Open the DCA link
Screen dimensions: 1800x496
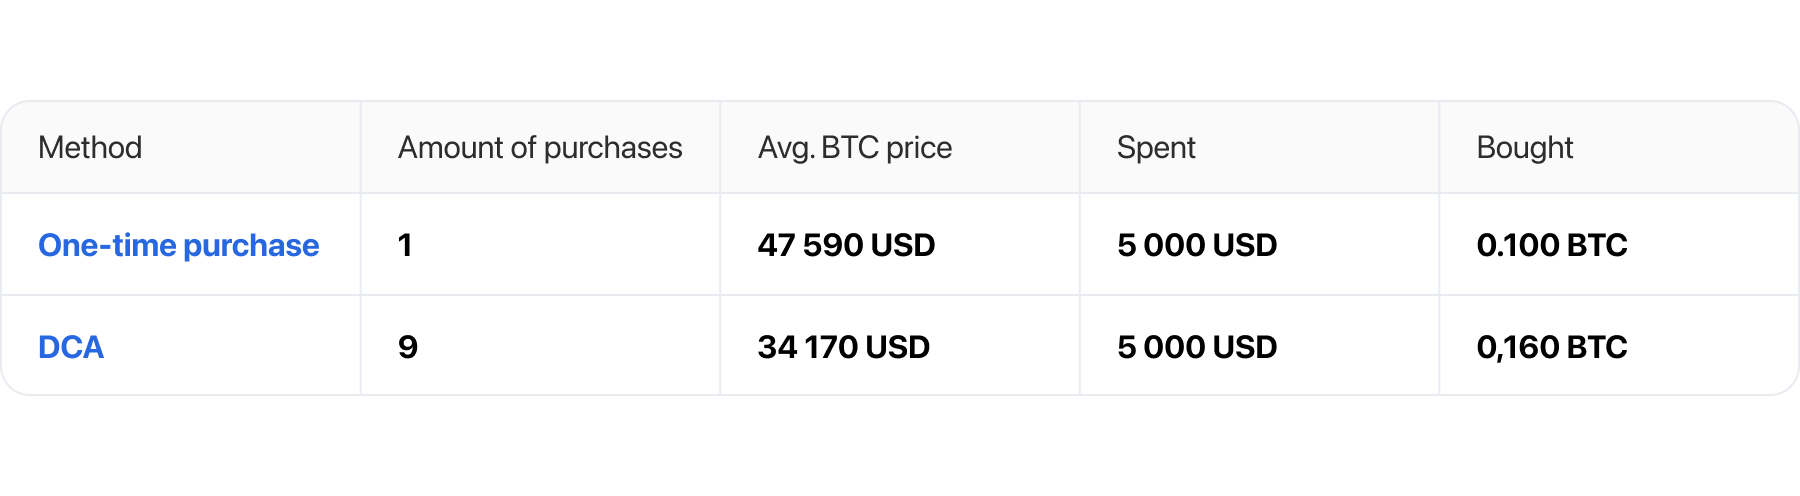tap(71, 347)
